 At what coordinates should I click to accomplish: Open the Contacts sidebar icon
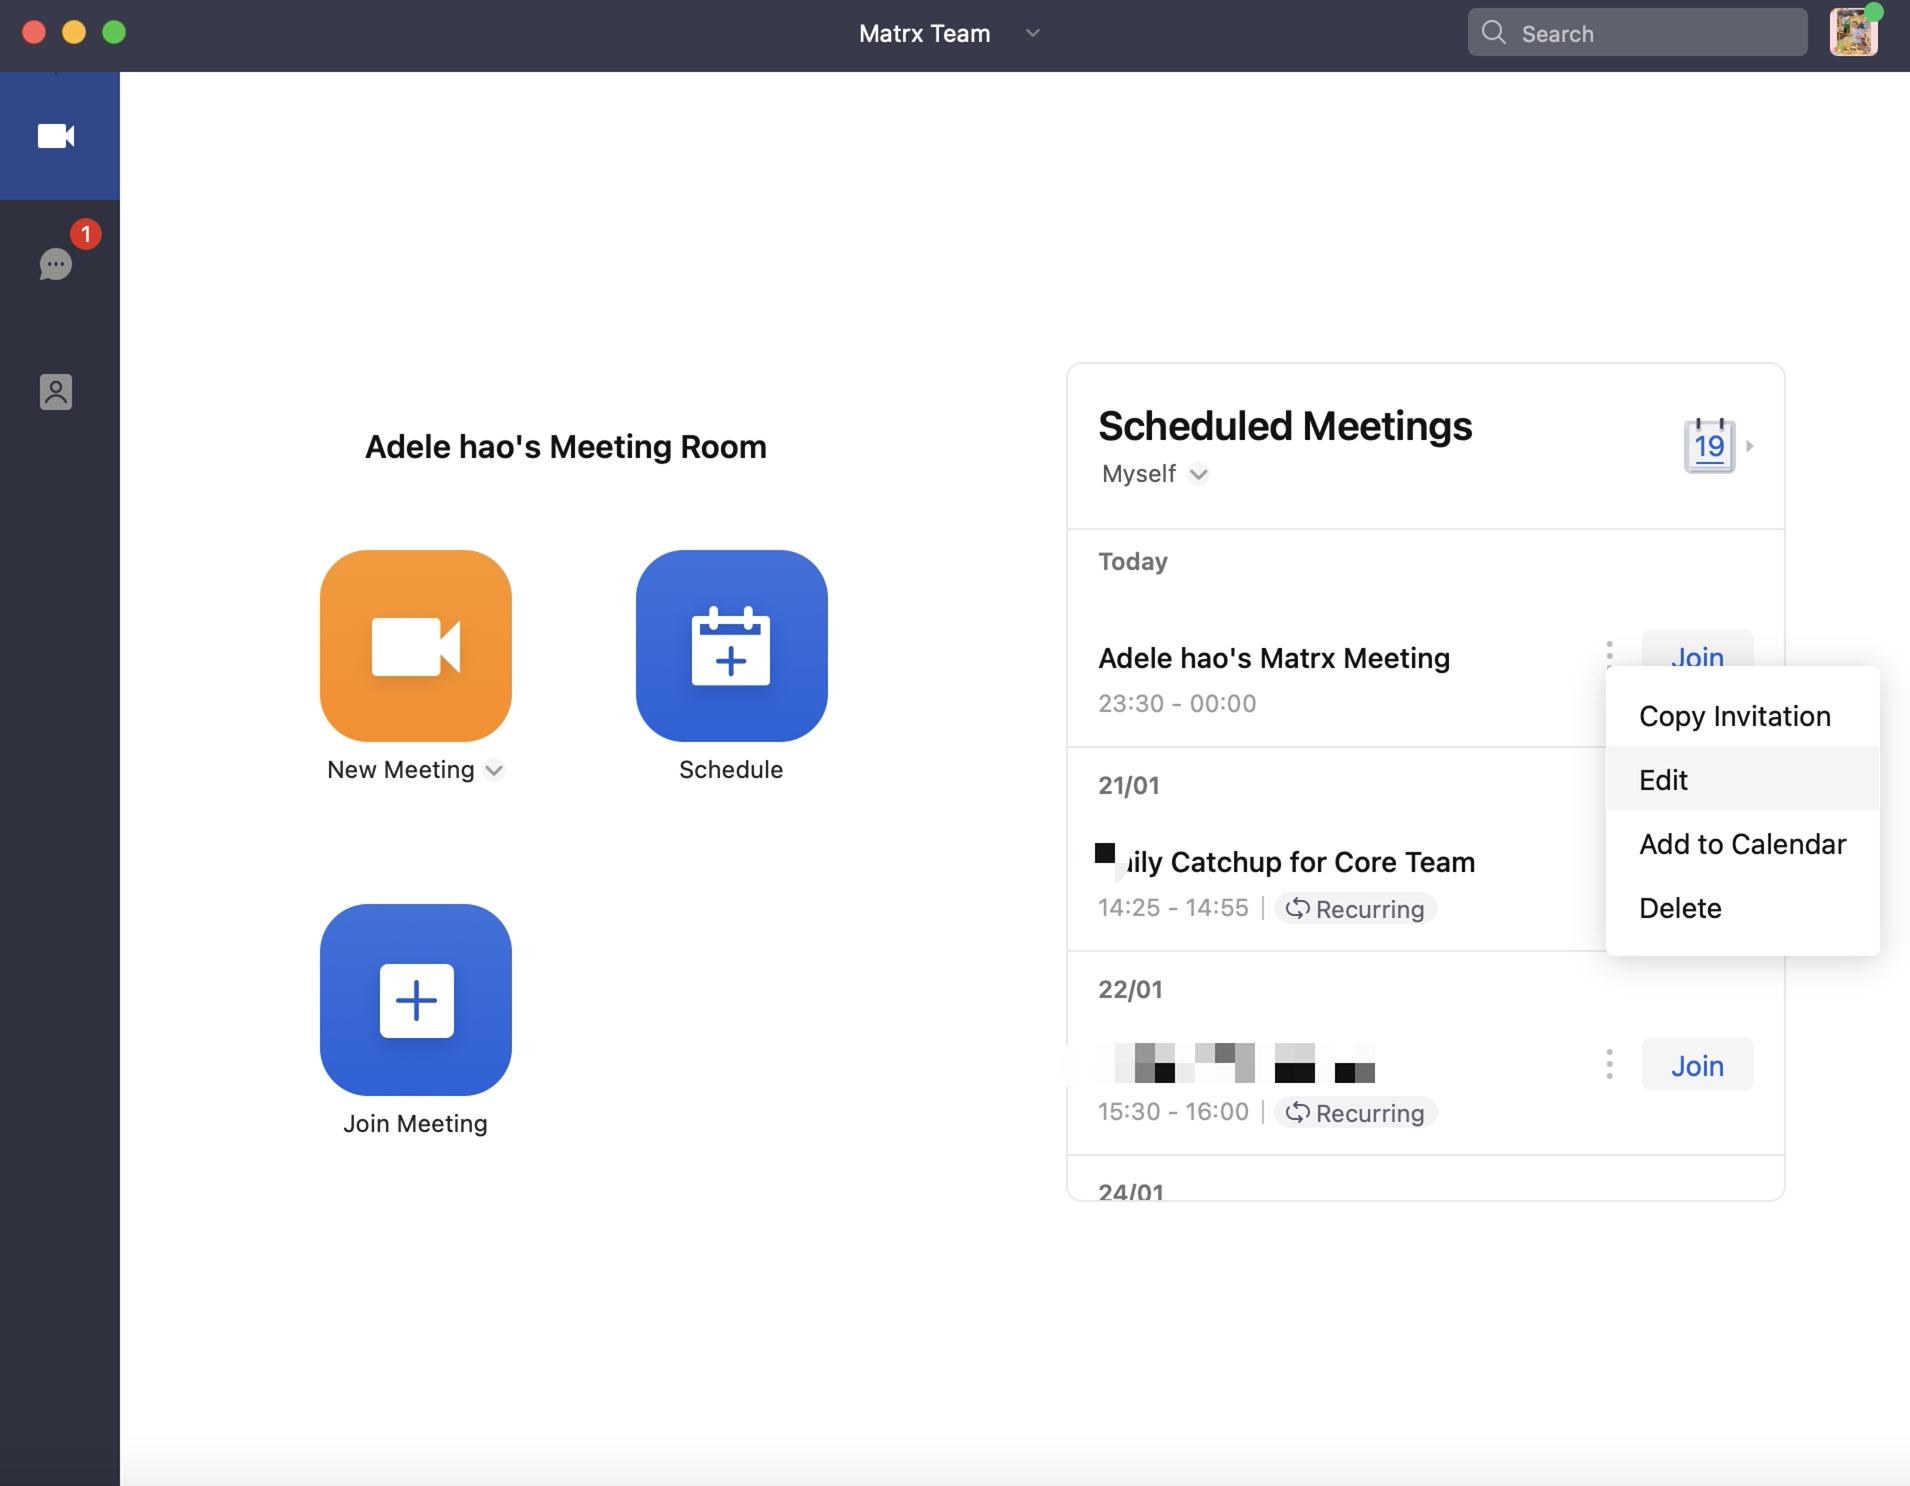(56, 392)
